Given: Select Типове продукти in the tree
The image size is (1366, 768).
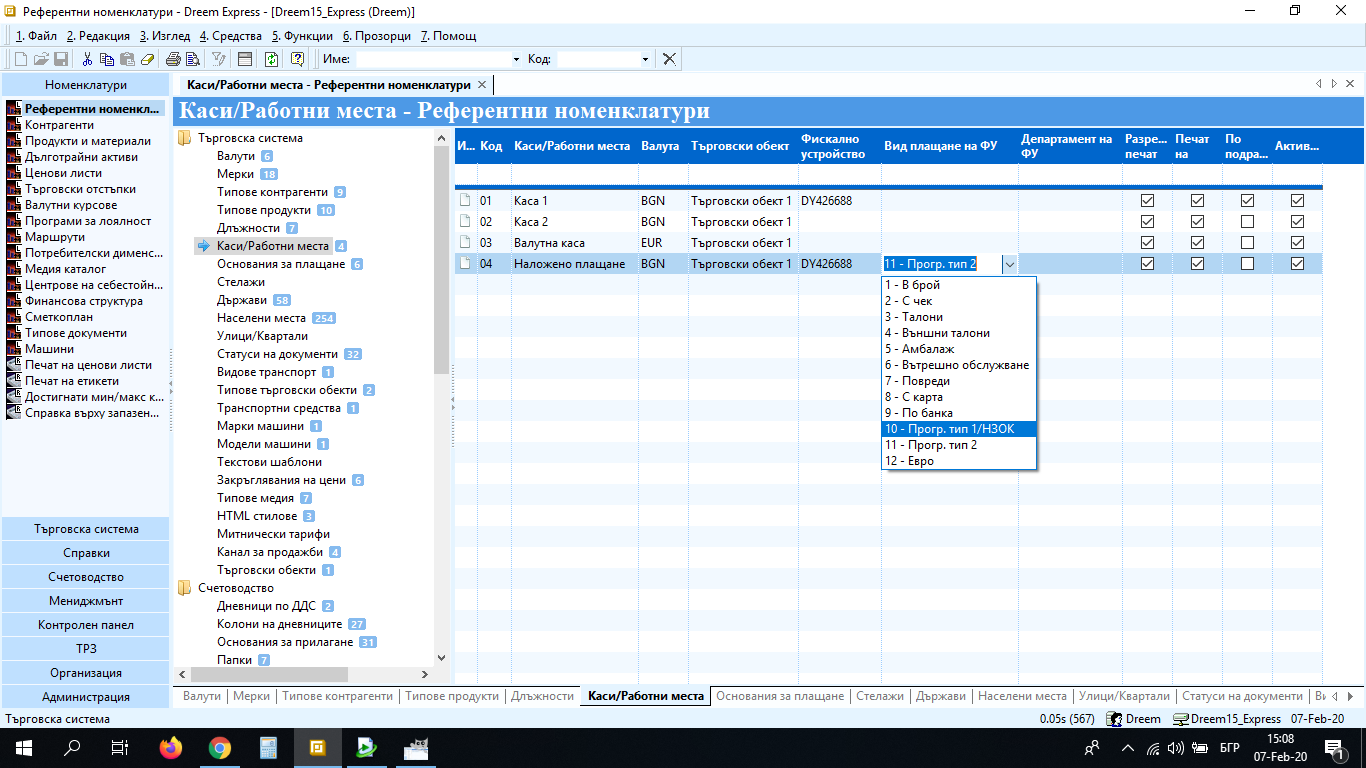Looking at the screenshot, I should pos(263,210).
